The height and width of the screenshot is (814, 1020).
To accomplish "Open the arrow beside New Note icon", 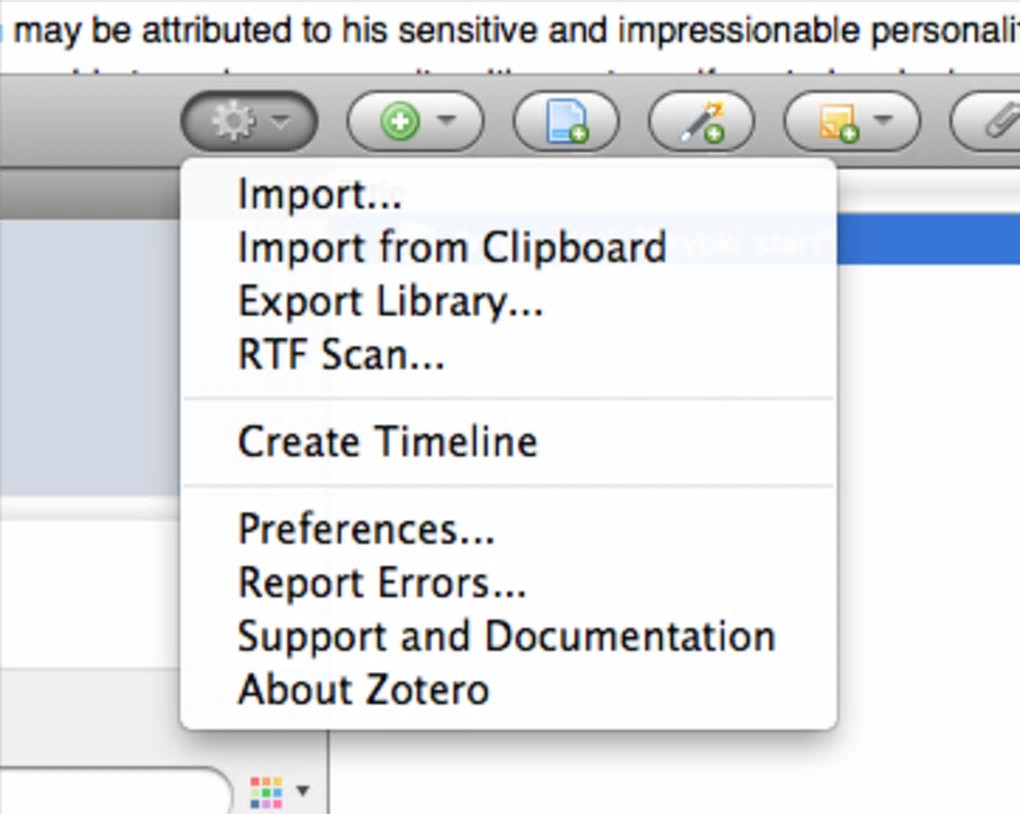I will tap(883, 122).
